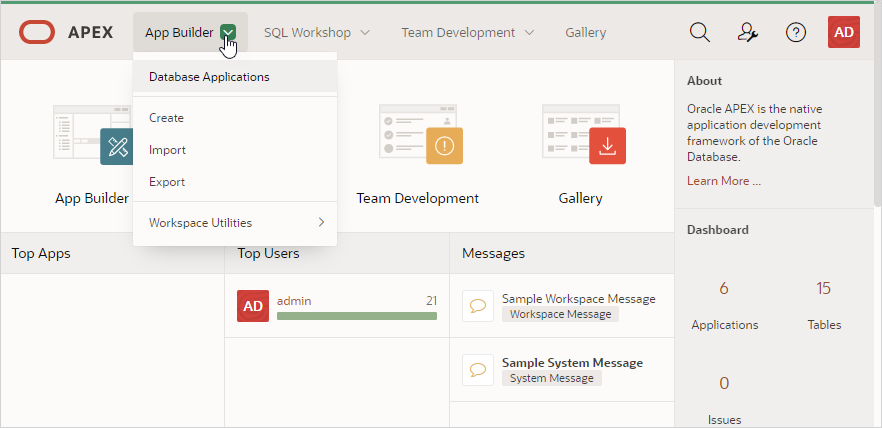Open the Workspace Utilities menu item
882x428 pixels.
[x=235, y=223]
